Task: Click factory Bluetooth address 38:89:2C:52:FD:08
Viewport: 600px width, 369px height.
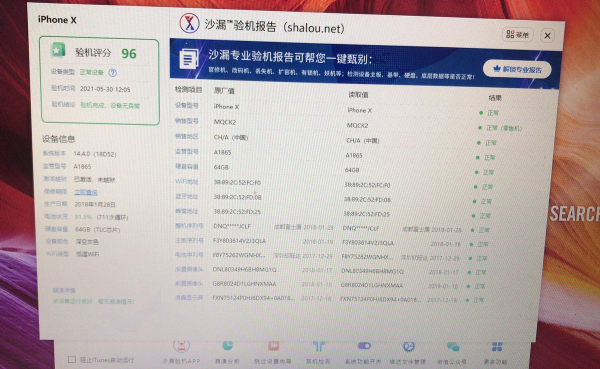Action: click(237, 197)
